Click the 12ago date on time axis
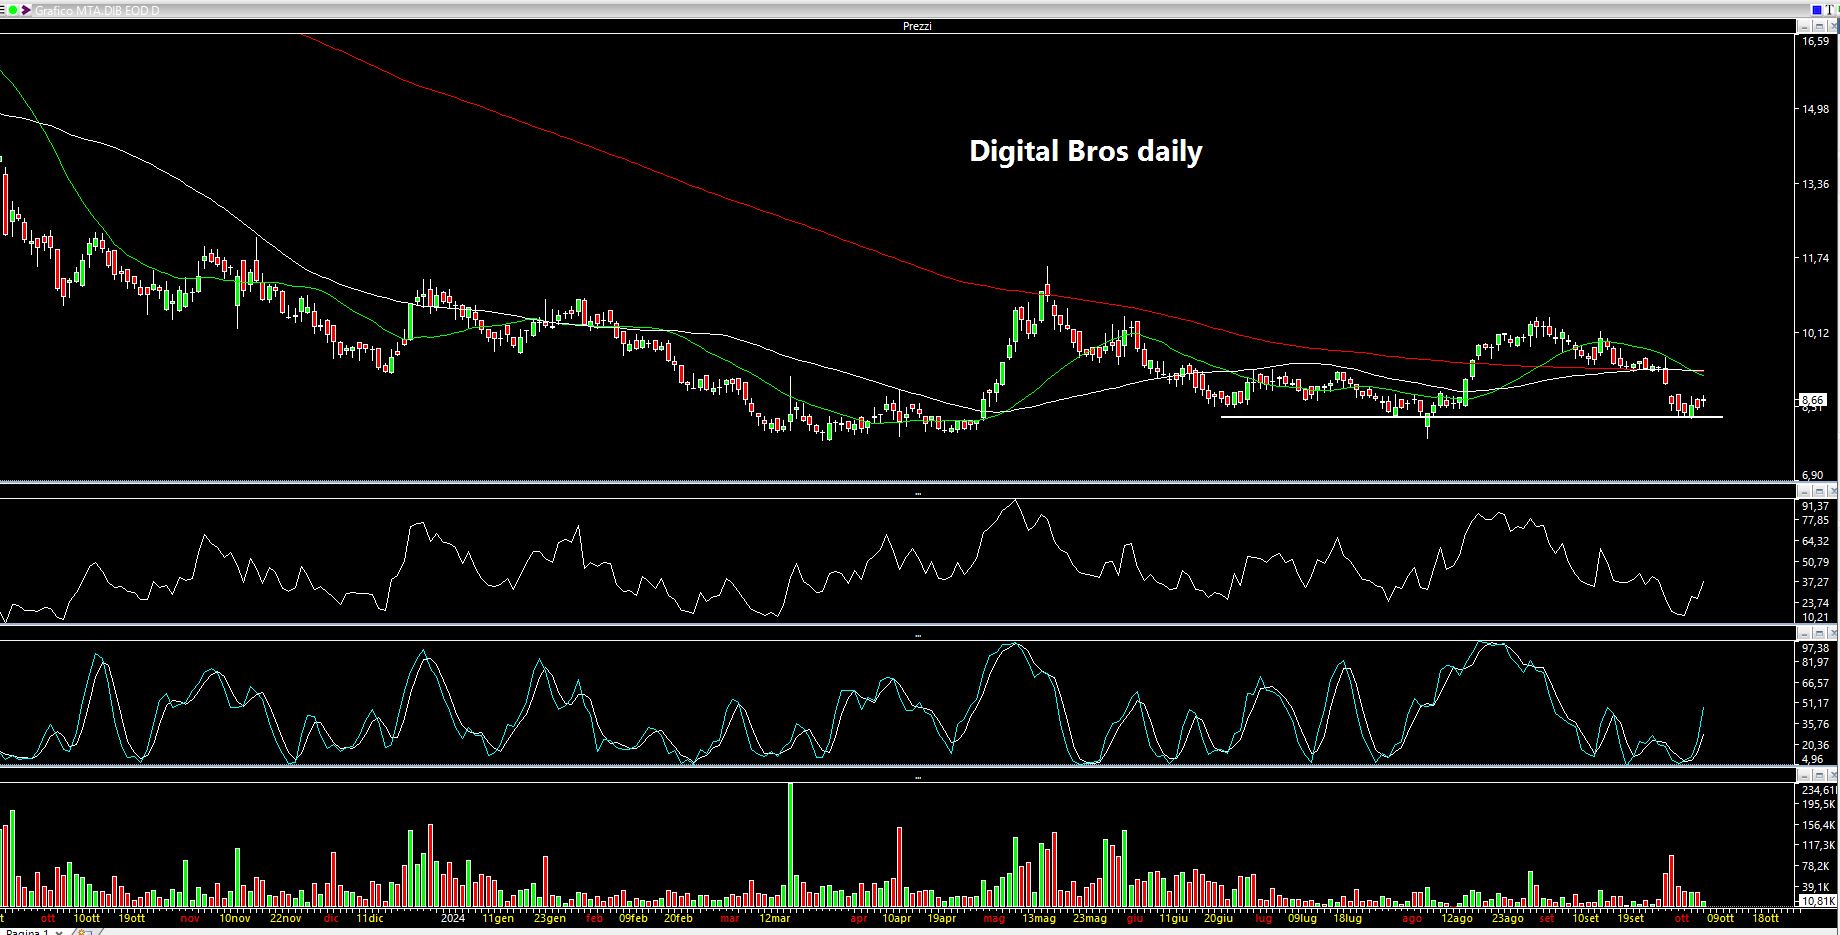 coord(1456,918)
